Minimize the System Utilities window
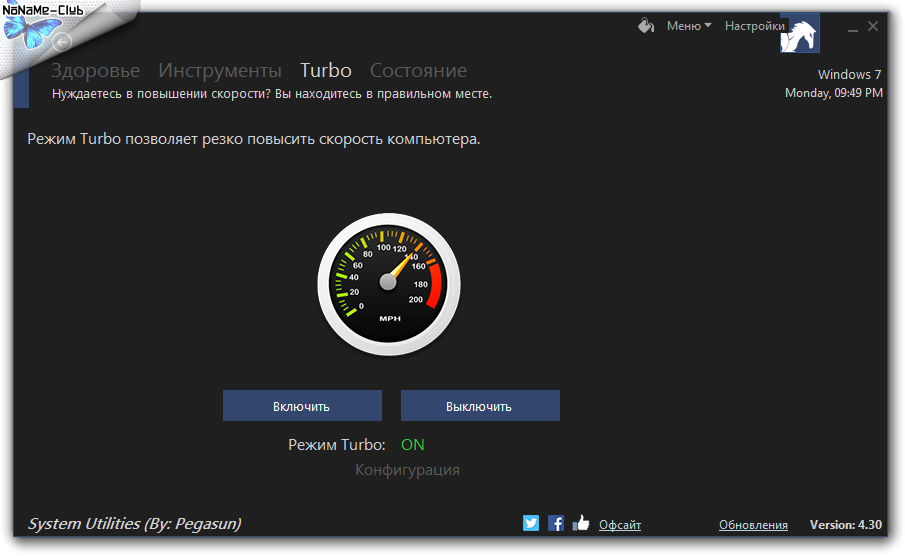This screenshot has width=905, height=556. click(852, 27)
